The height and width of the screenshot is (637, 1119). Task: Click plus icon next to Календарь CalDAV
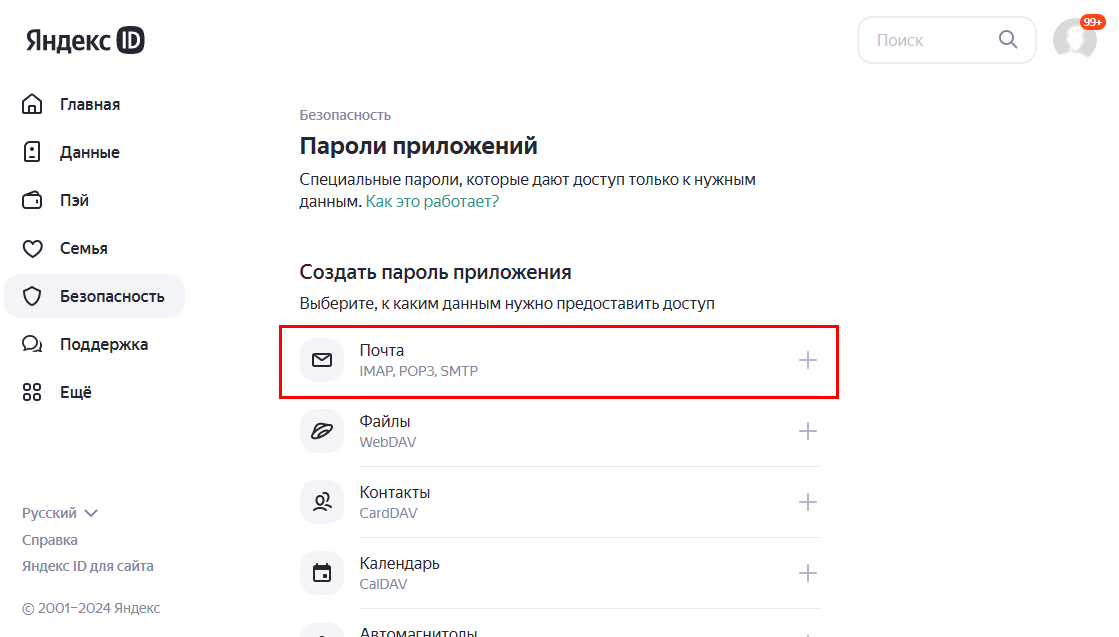point(808,573)
